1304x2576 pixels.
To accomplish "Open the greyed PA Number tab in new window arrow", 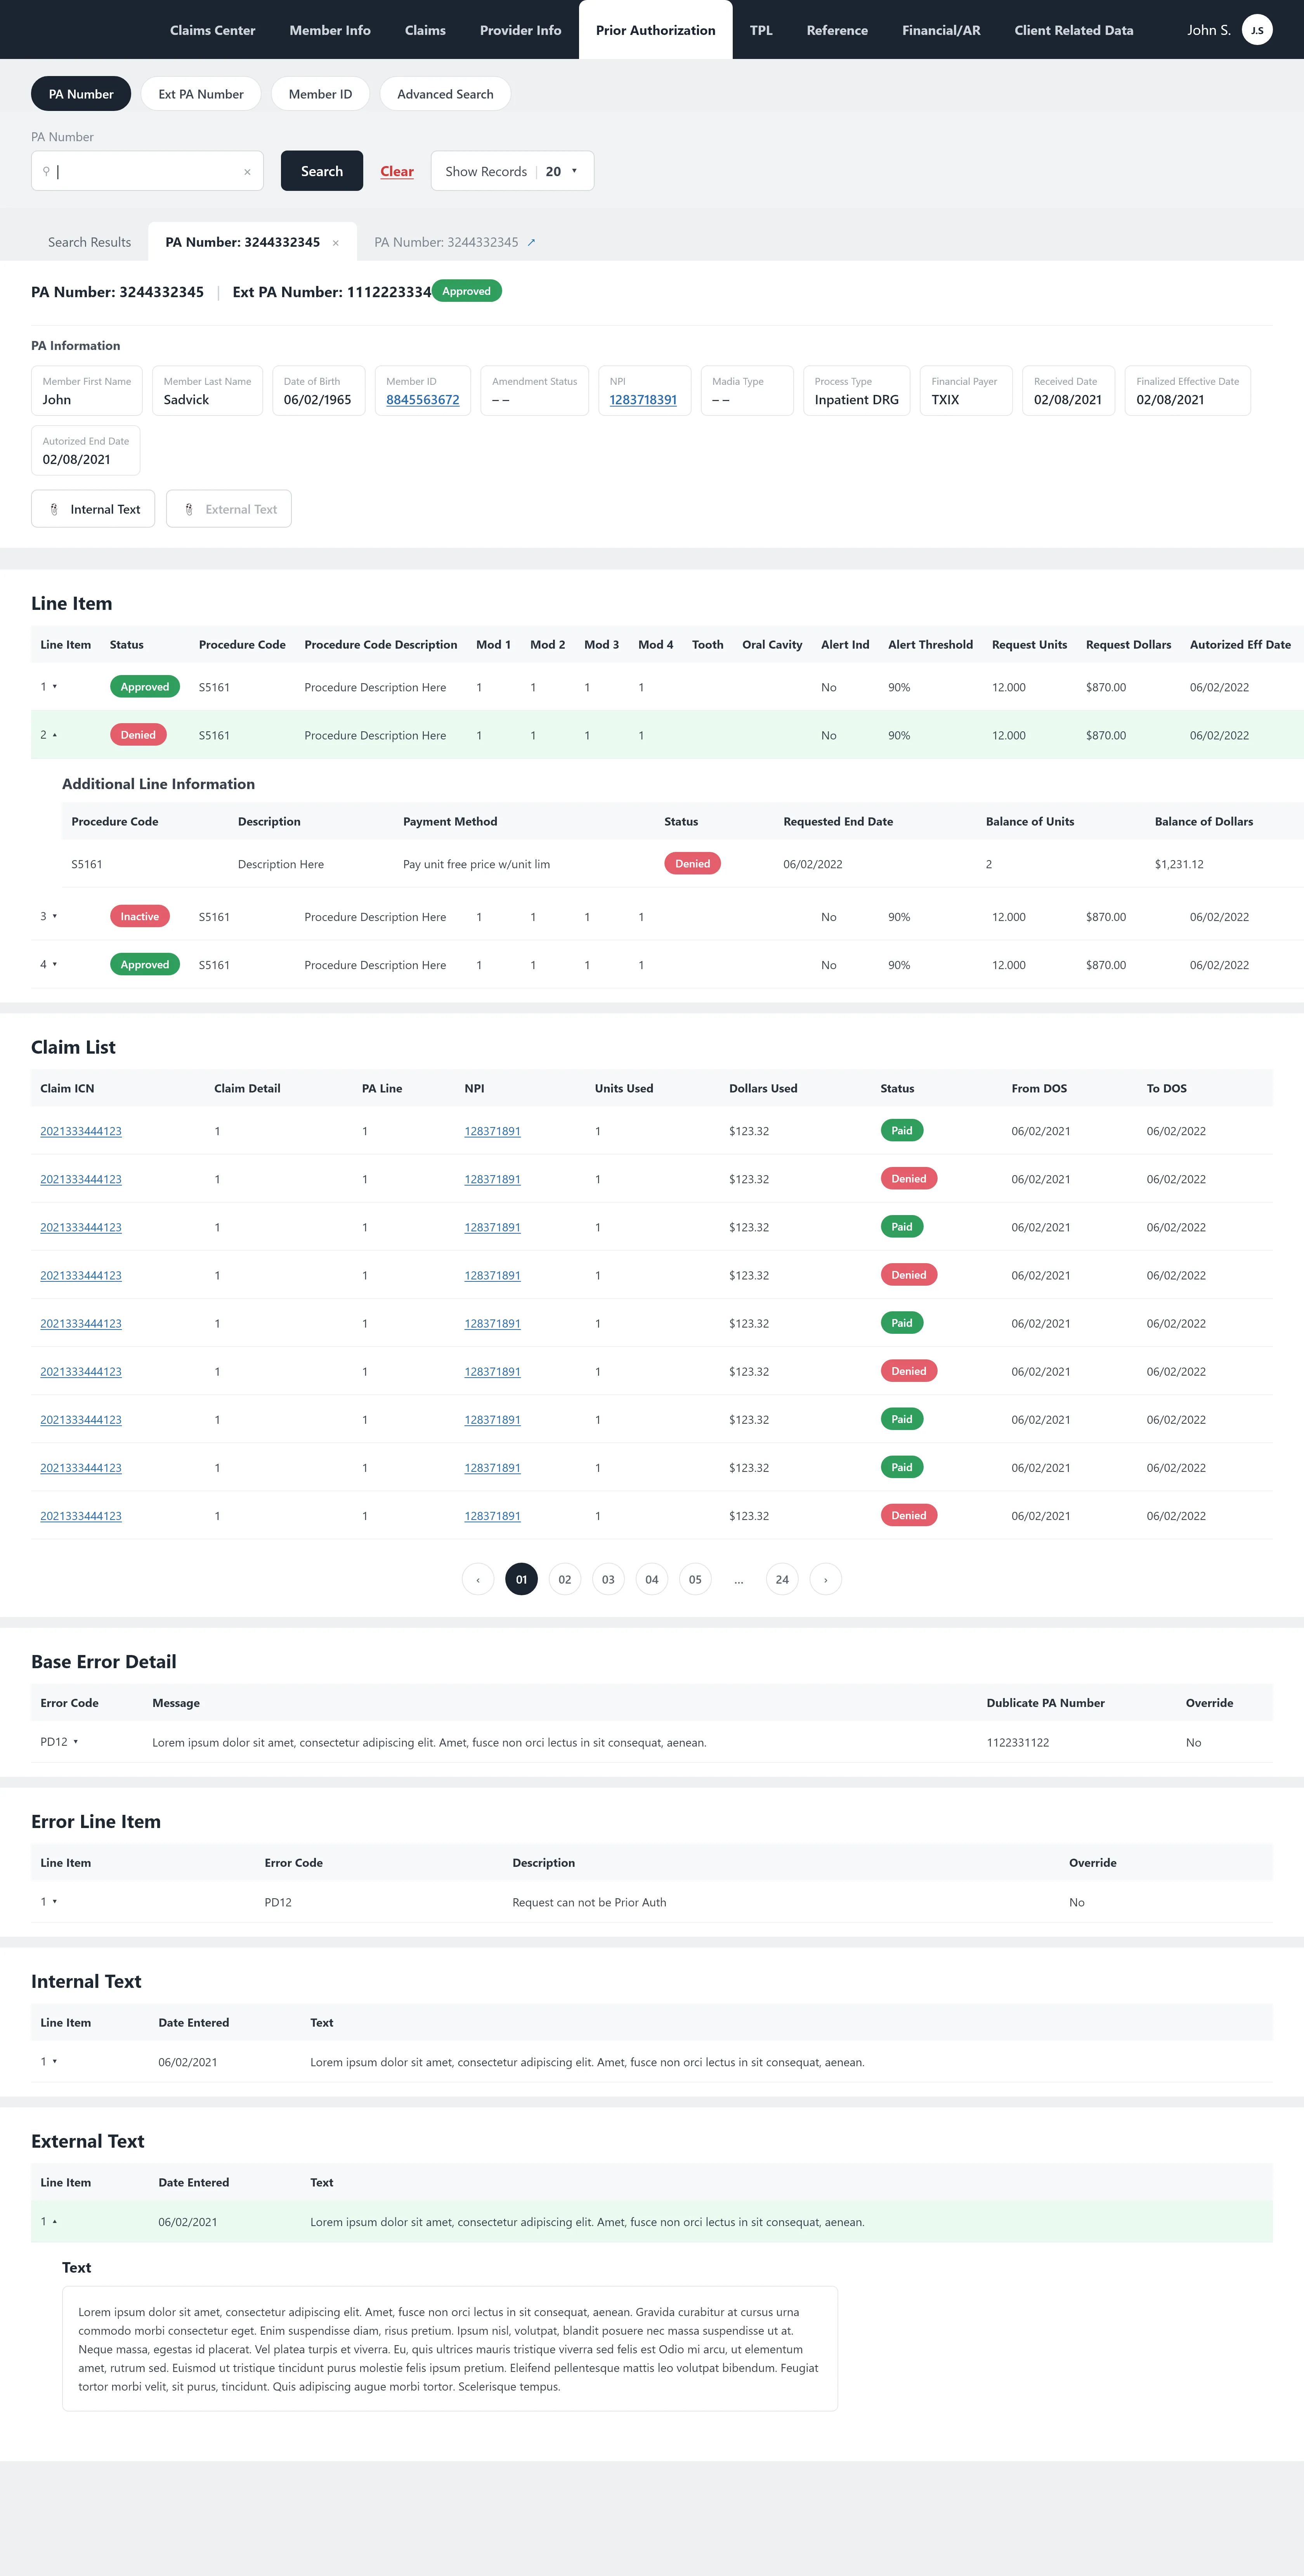I will pyautogui.click(x=531, y=242).
